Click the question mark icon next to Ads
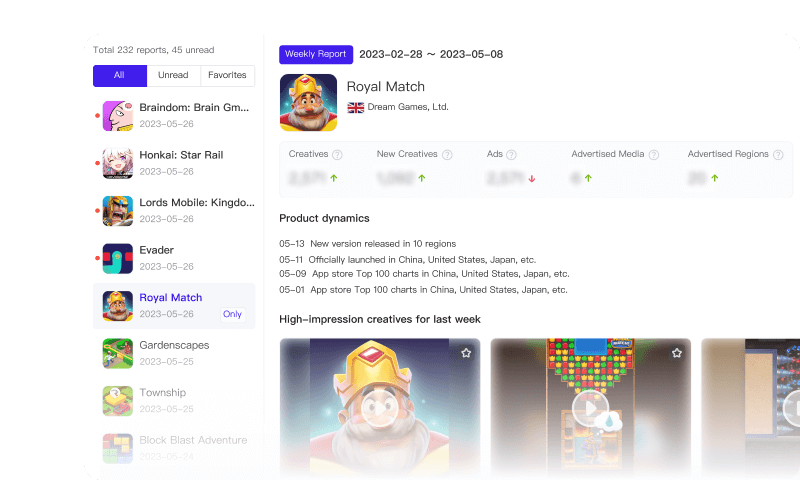The height and width of the screenshot is (480, 800). tap(511, 155)
